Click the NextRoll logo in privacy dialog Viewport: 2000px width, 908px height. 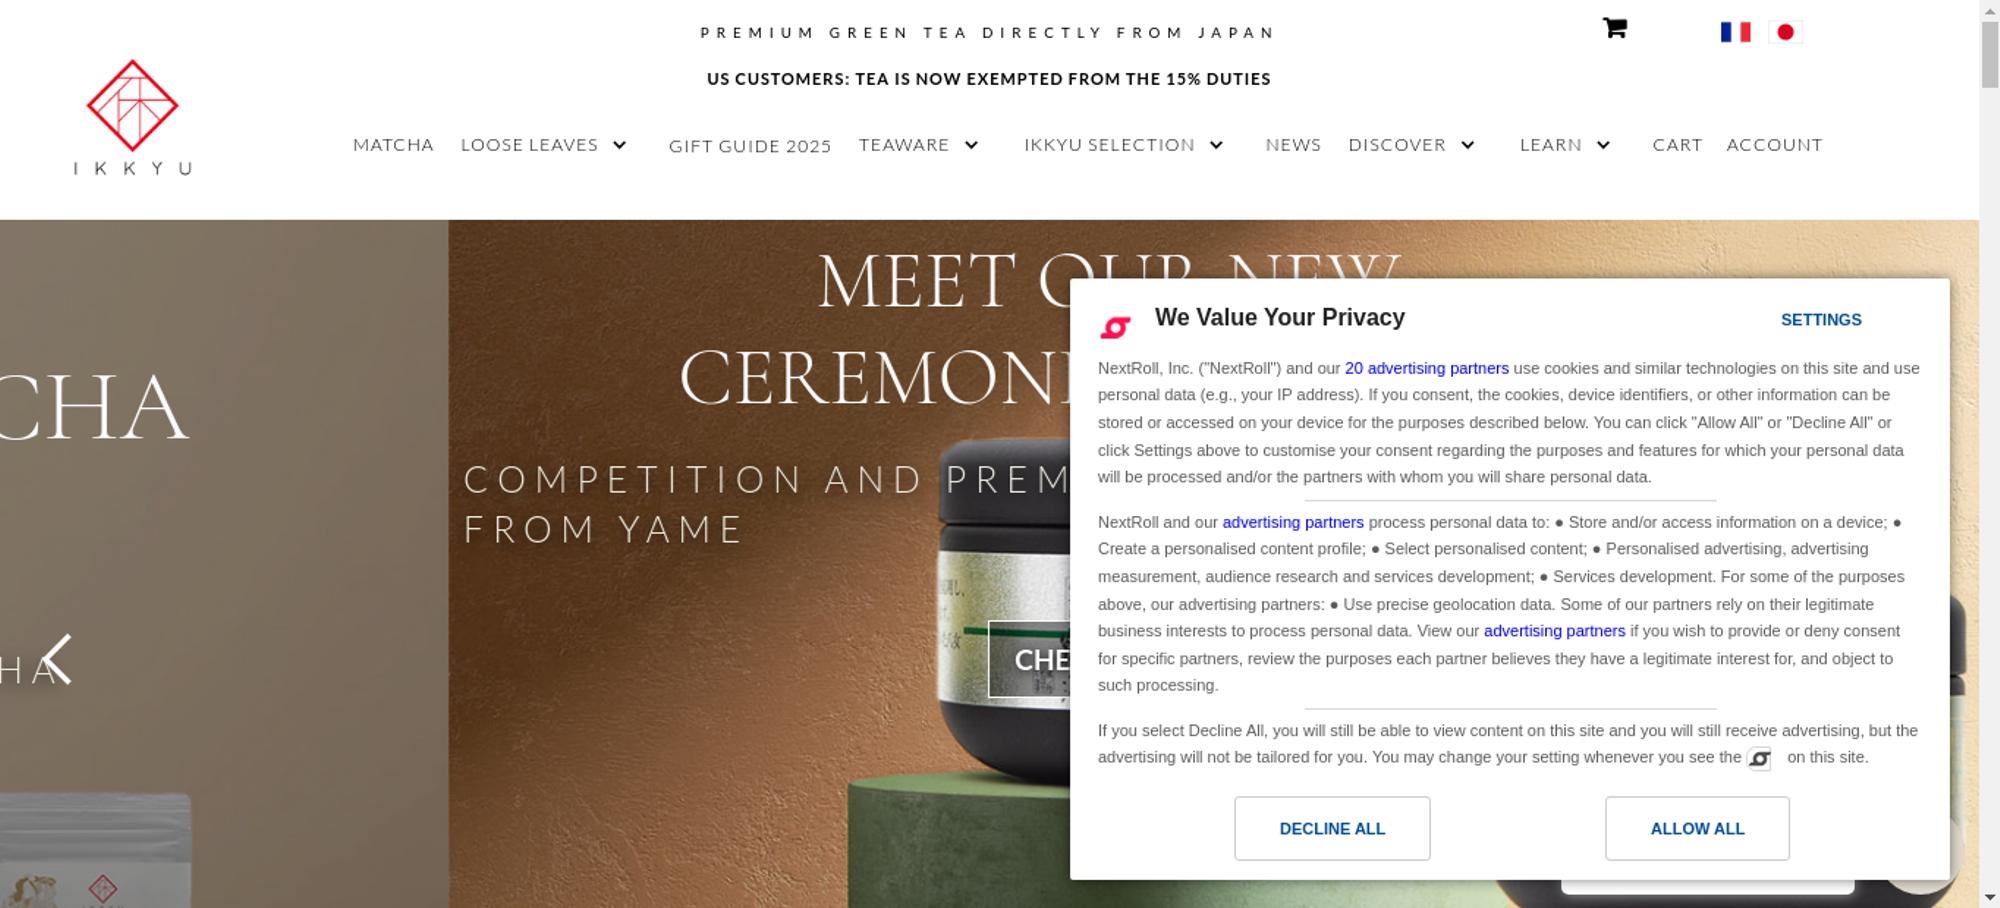pos(1115,326)
